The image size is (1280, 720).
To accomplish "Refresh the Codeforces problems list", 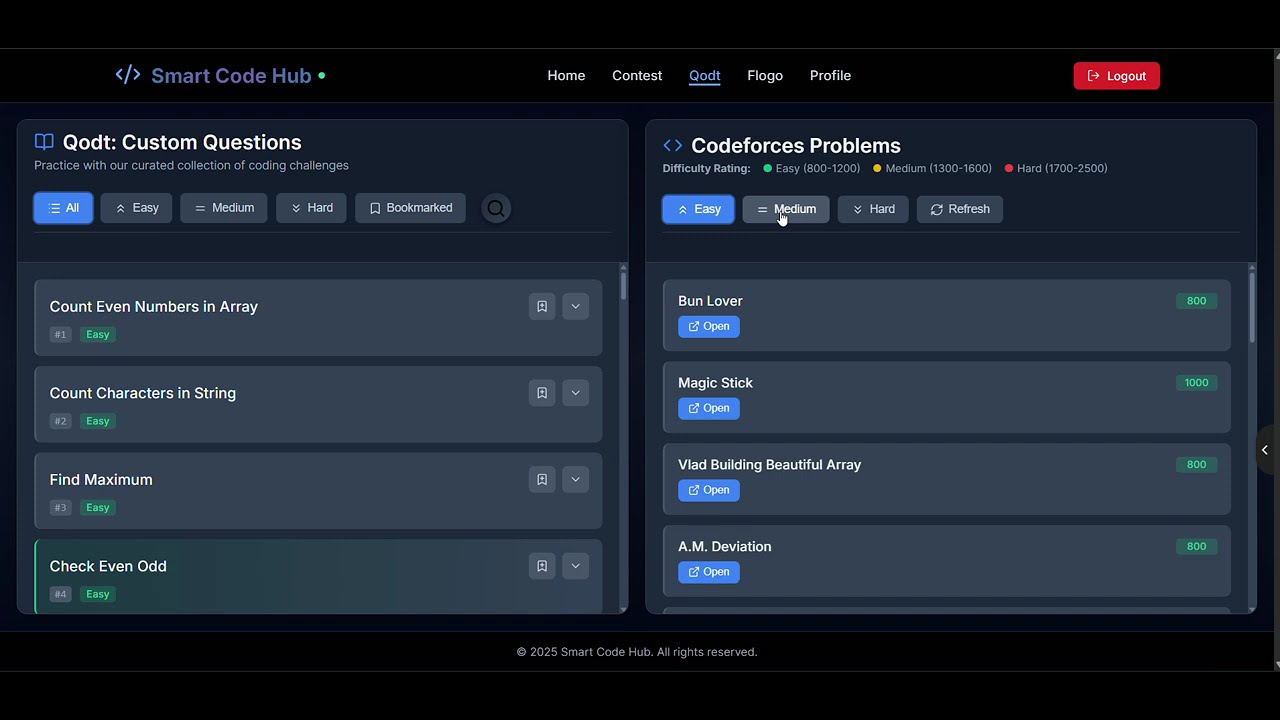I will point(960,209).
